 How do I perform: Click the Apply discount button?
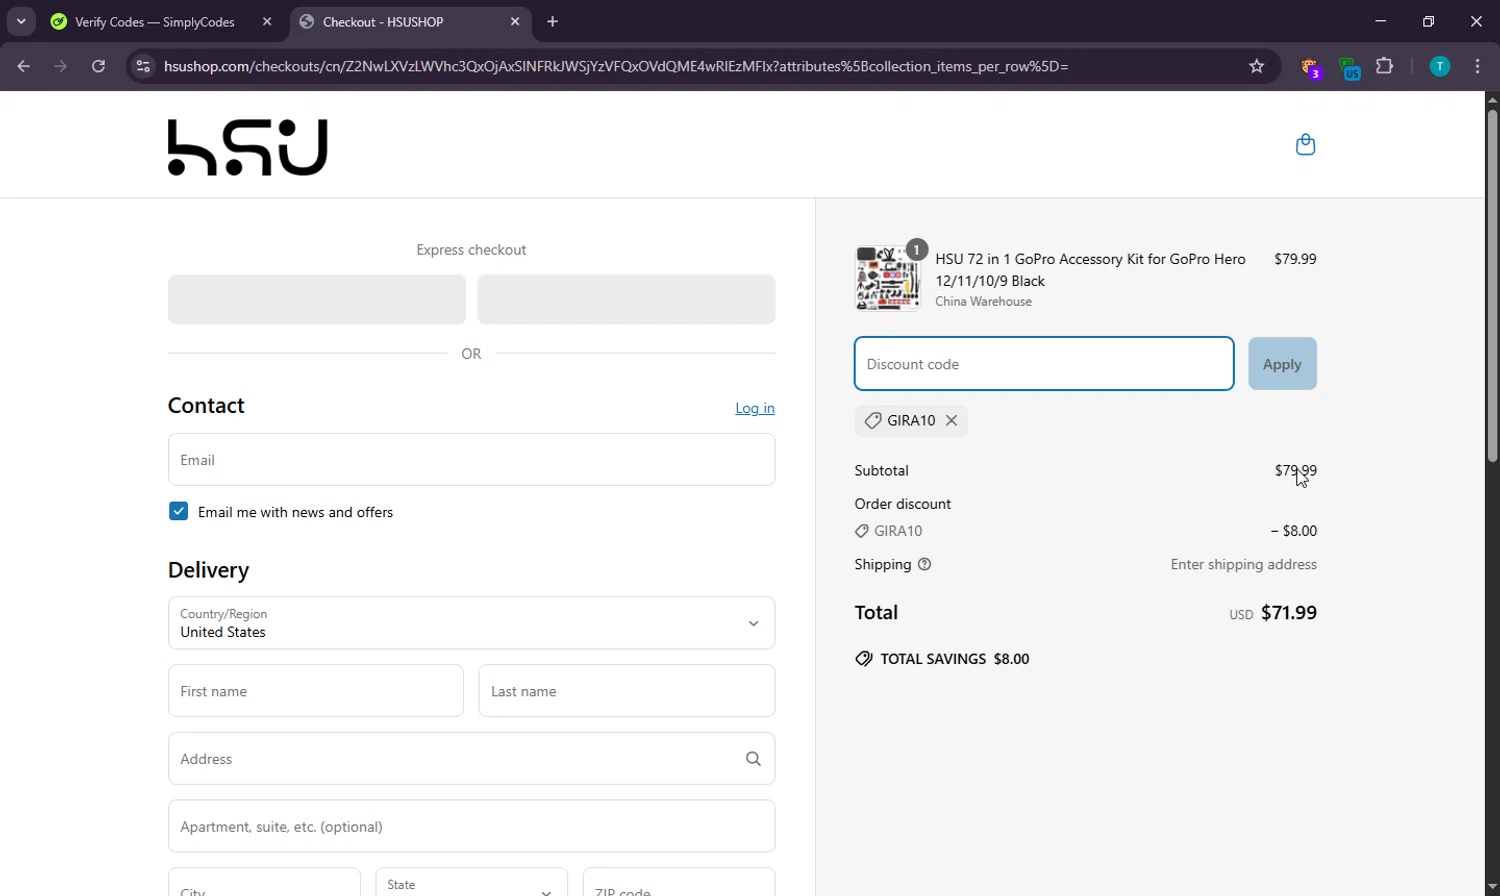(x=1282, y=364)
